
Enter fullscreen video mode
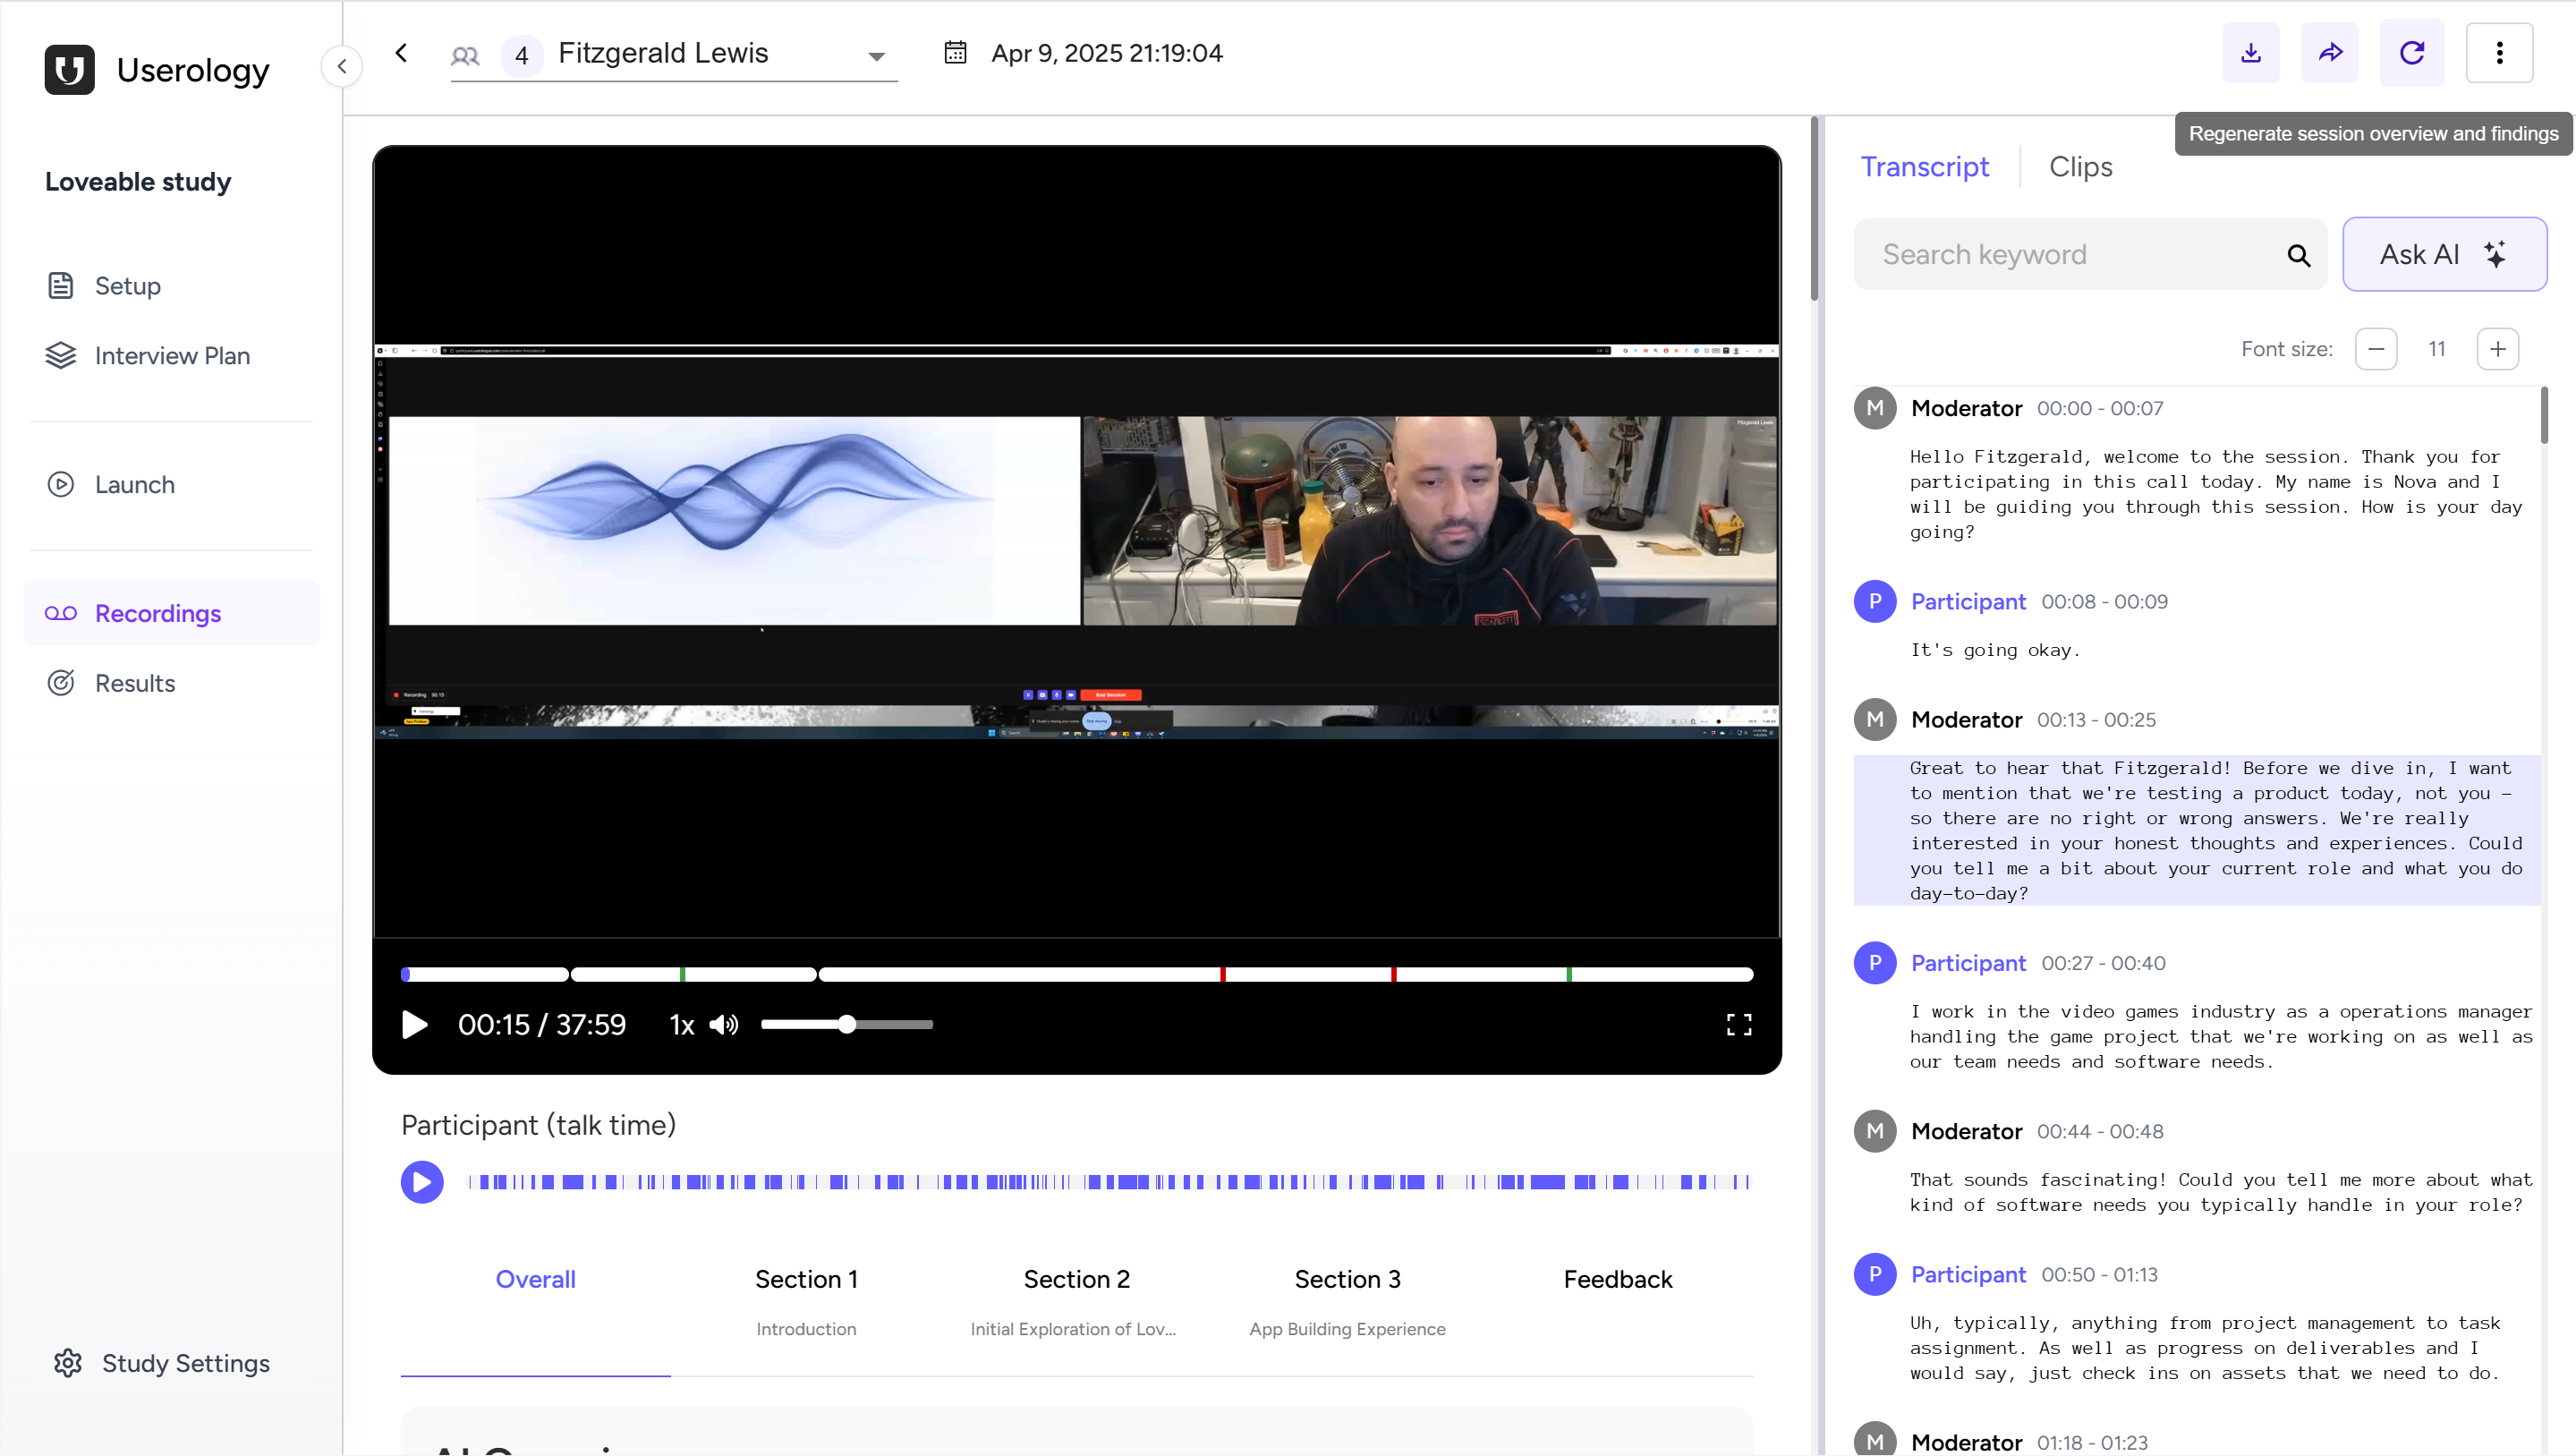(1739, 1024)
